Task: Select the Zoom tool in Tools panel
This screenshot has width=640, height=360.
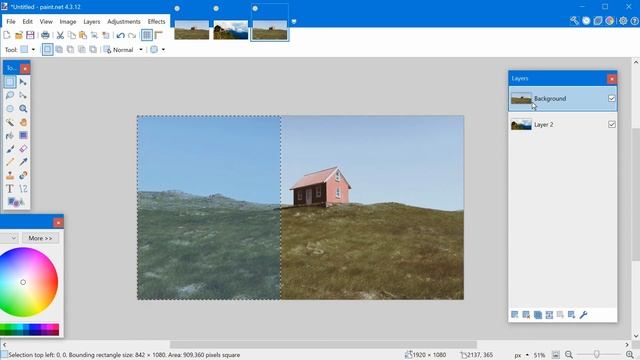Action: pos(23,109)
